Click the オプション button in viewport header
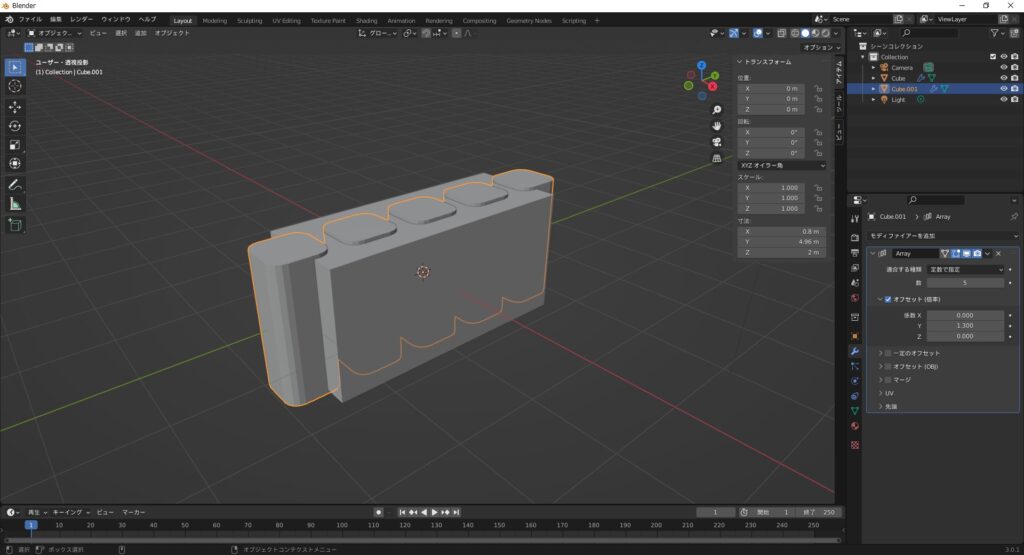 (x=817, y=47)
